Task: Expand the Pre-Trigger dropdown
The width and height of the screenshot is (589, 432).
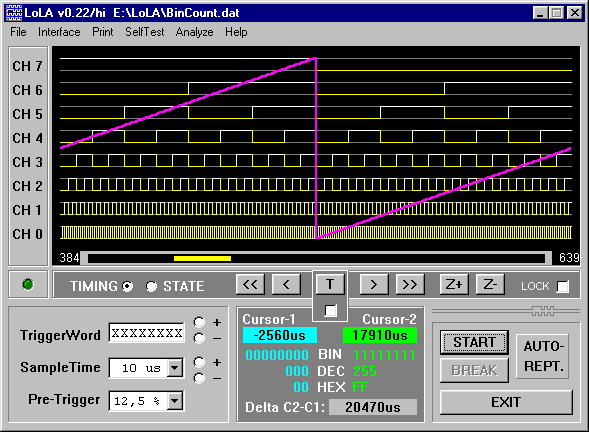Action: tap(175, 401)
